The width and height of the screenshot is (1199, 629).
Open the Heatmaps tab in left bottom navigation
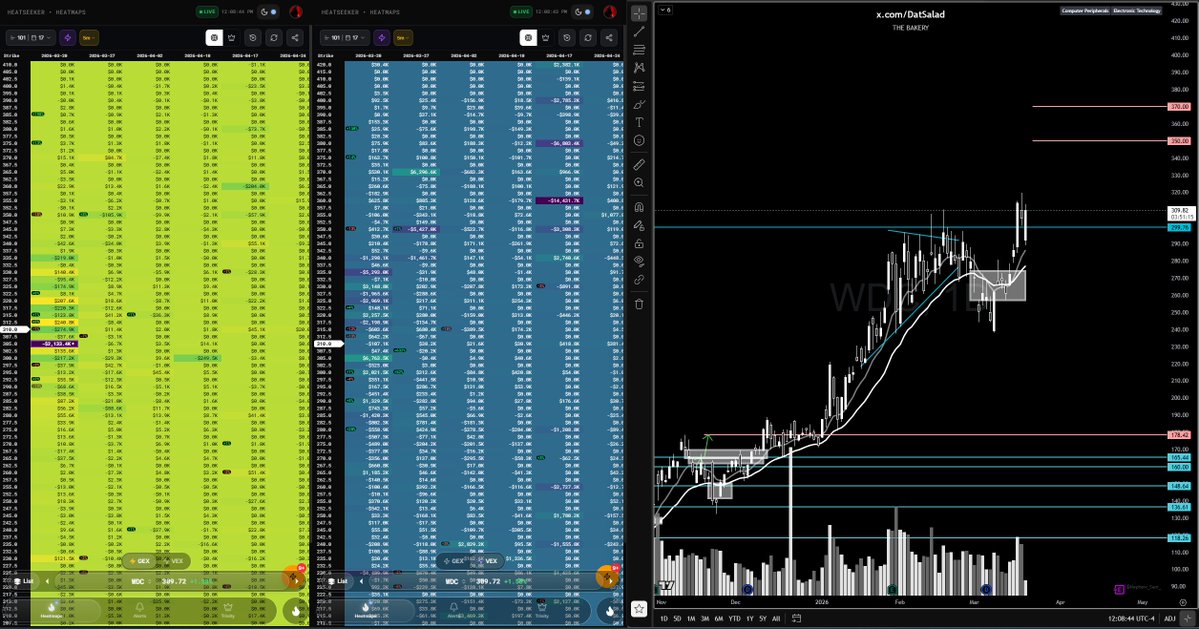(x=51, y=610)
